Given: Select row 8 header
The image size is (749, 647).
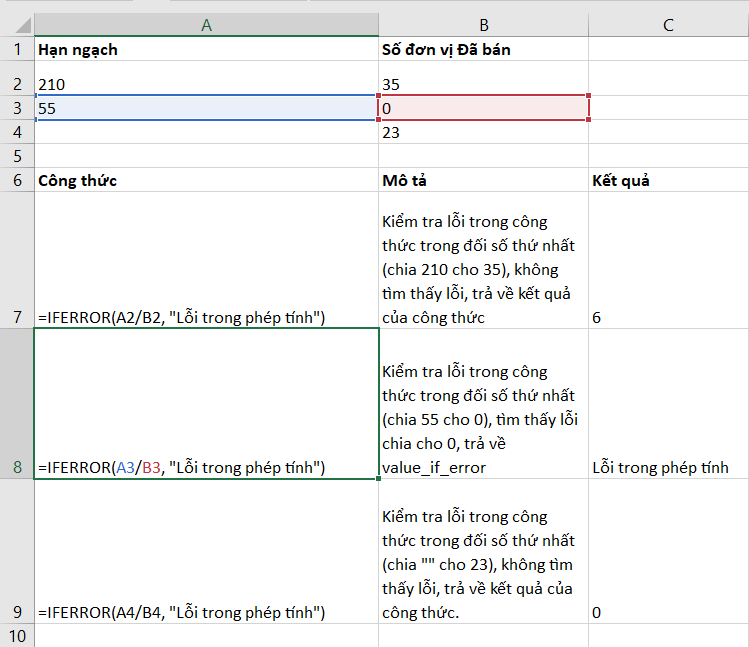Looking at the screenshot, I should coord(17,404).
